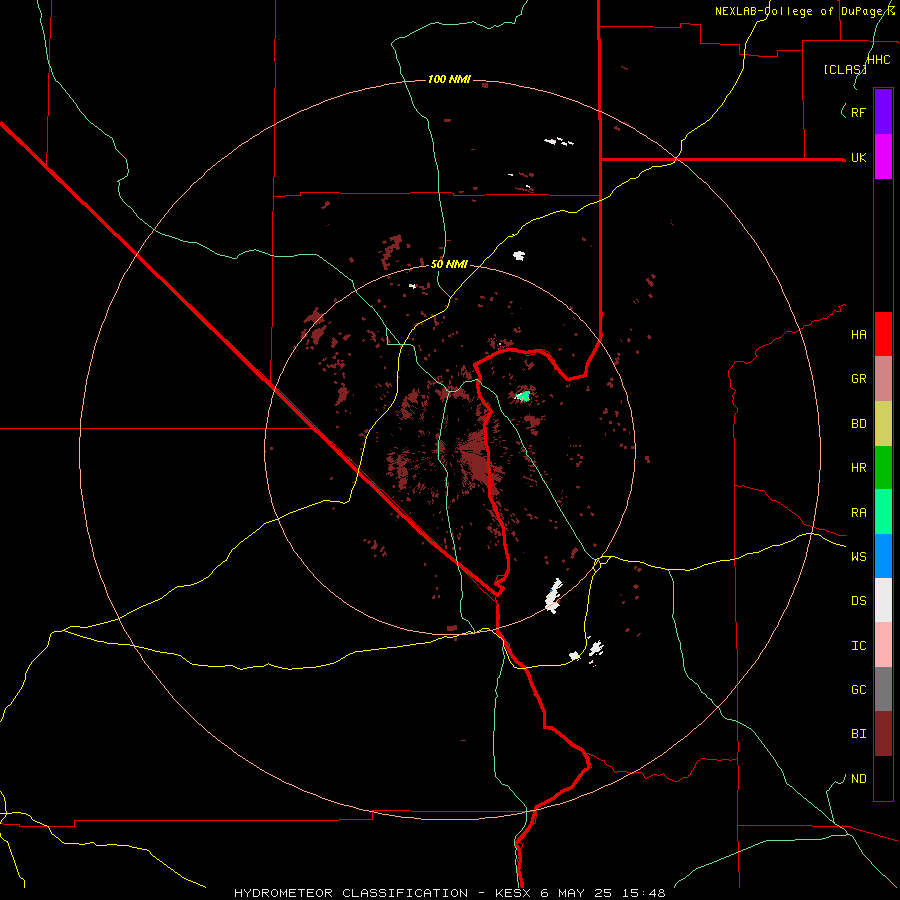Select the GR graupel color swatch
The width and height of the screenshot is (900, 900).
(883, 378)
